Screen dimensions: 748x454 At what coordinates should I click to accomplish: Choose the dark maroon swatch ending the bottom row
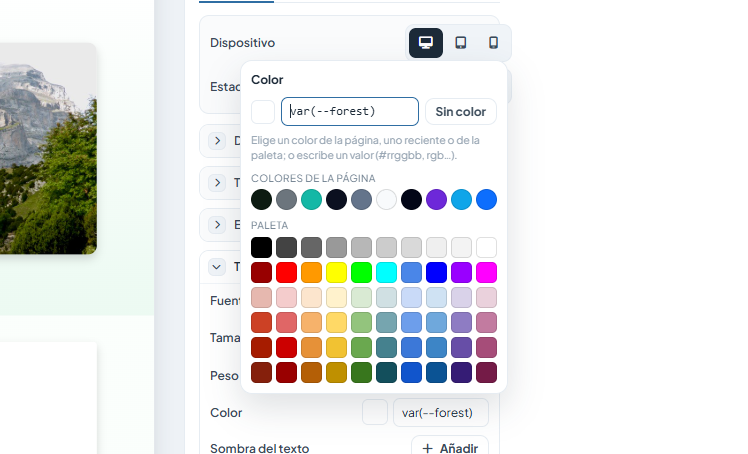pos(487,372)
